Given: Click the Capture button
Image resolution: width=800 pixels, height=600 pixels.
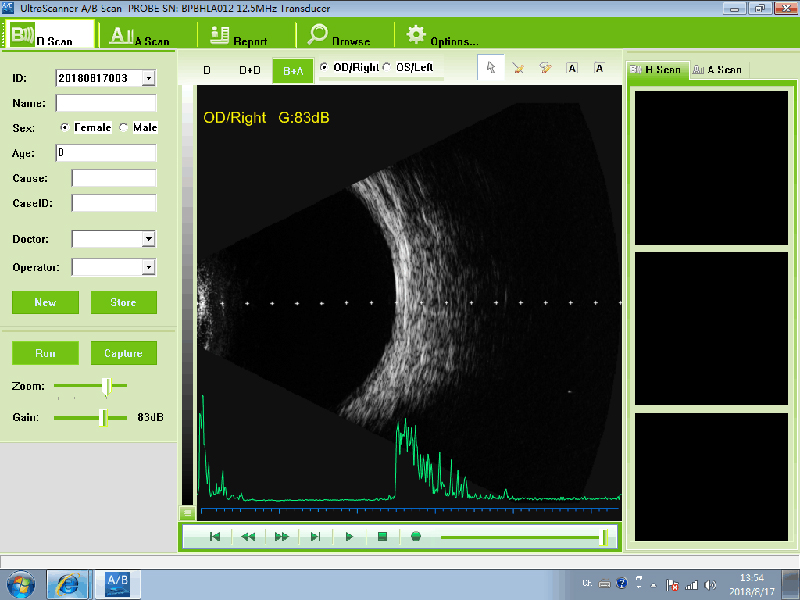Looking at the screenshot, I should (124, 353).
